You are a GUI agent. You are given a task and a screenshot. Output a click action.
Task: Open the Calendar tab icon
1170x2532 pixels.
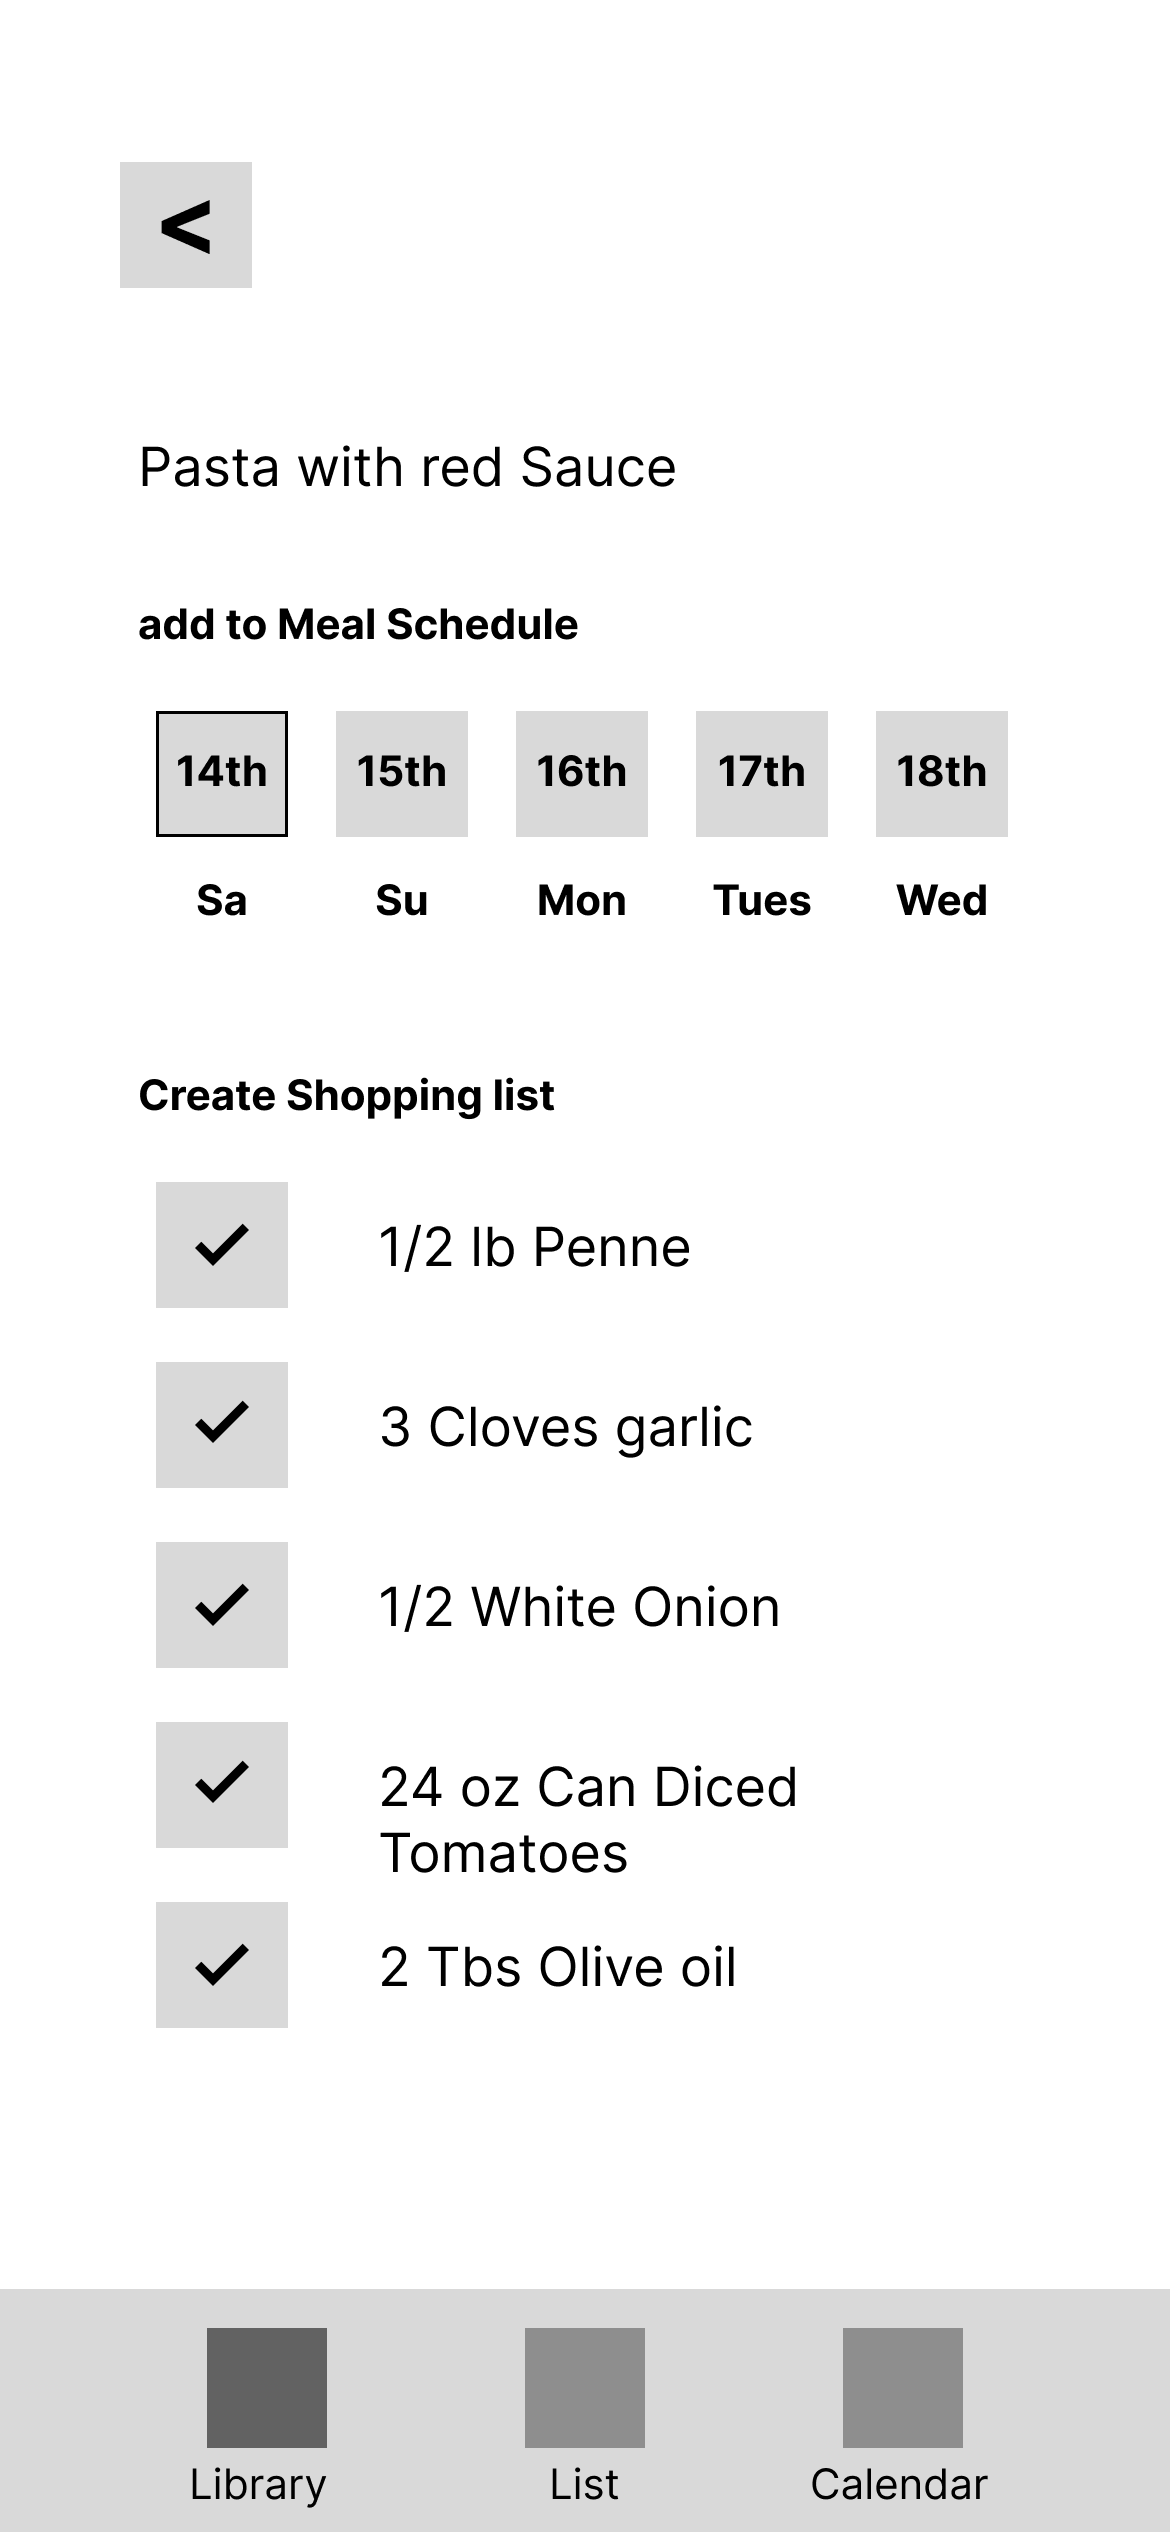click(903, 2387)
